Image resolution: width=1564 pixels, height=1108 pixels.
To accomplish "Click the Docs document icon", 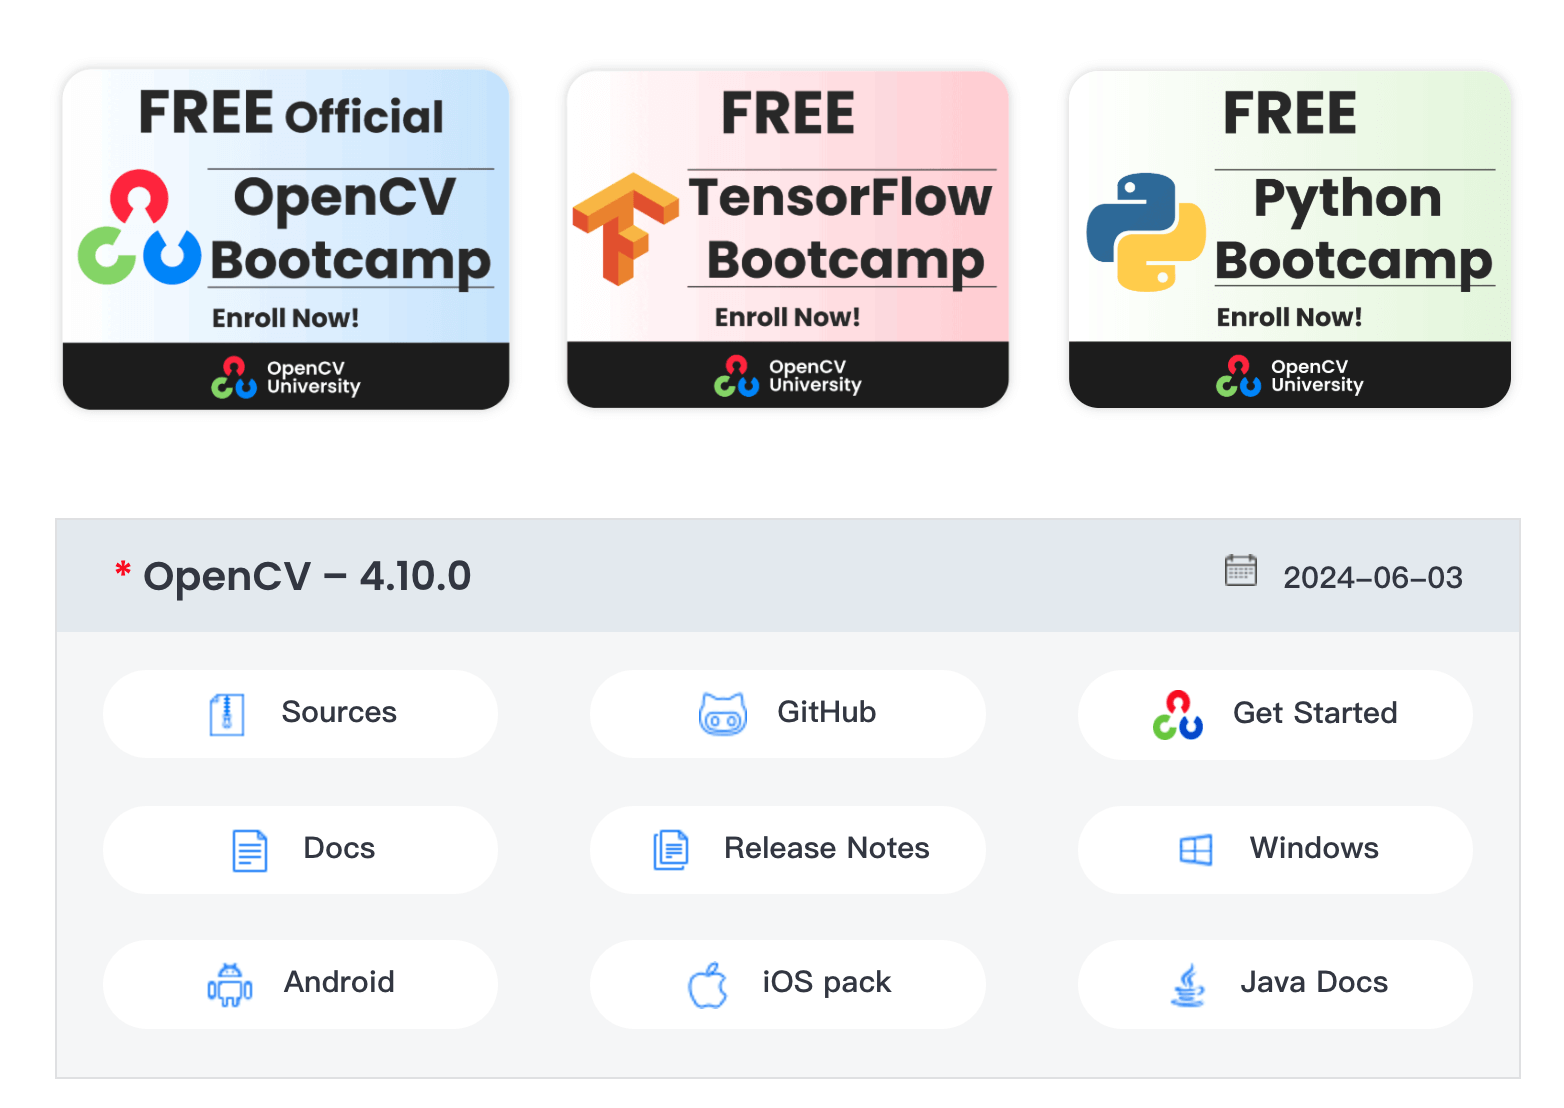I will [x=249, y=850].
